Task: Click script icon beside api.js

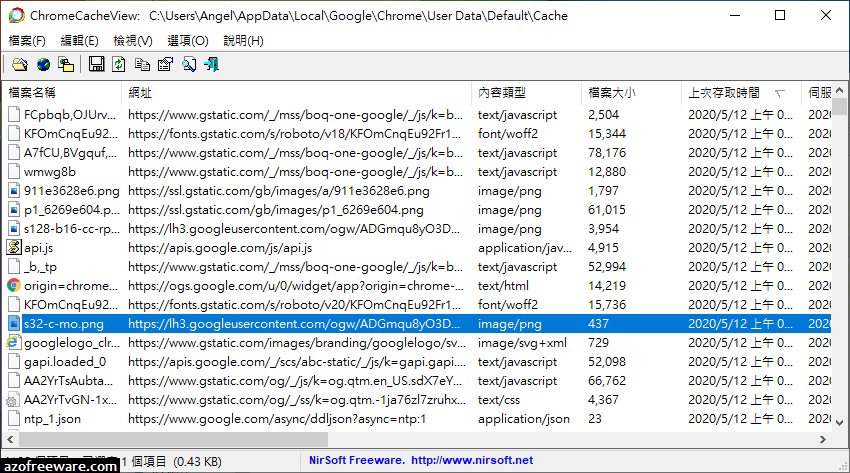Action: (14, 248)
